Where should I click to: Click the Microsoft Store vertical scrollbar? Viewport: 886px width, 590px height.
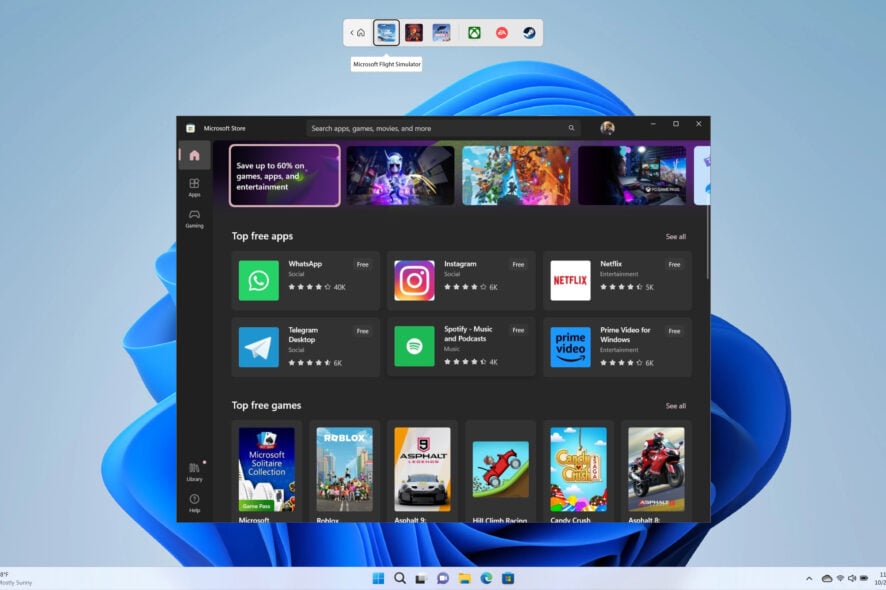click(x=707, y=243)
